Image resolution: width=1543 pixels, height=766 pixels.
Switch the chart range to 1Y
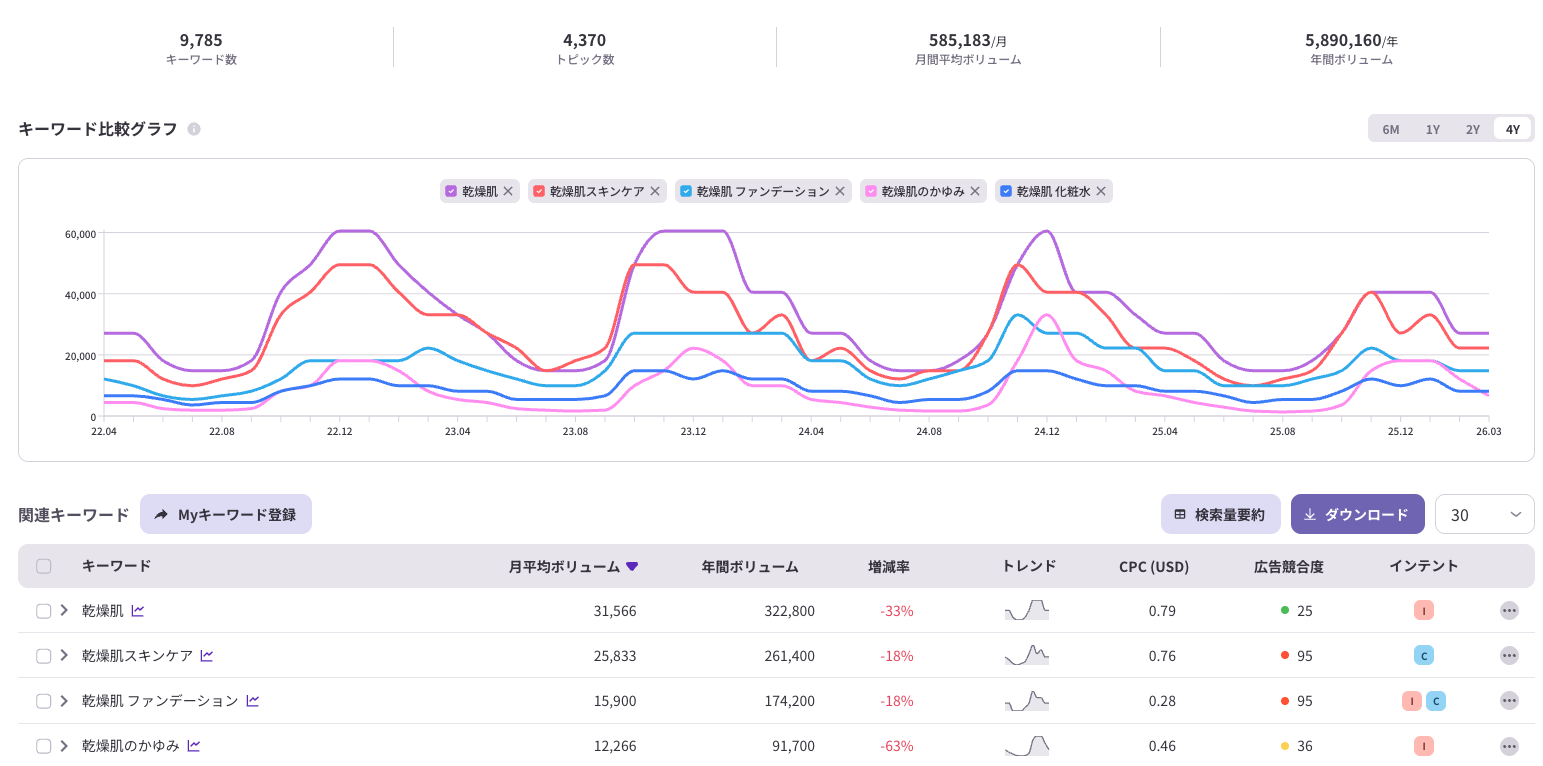pos(1431,128)
